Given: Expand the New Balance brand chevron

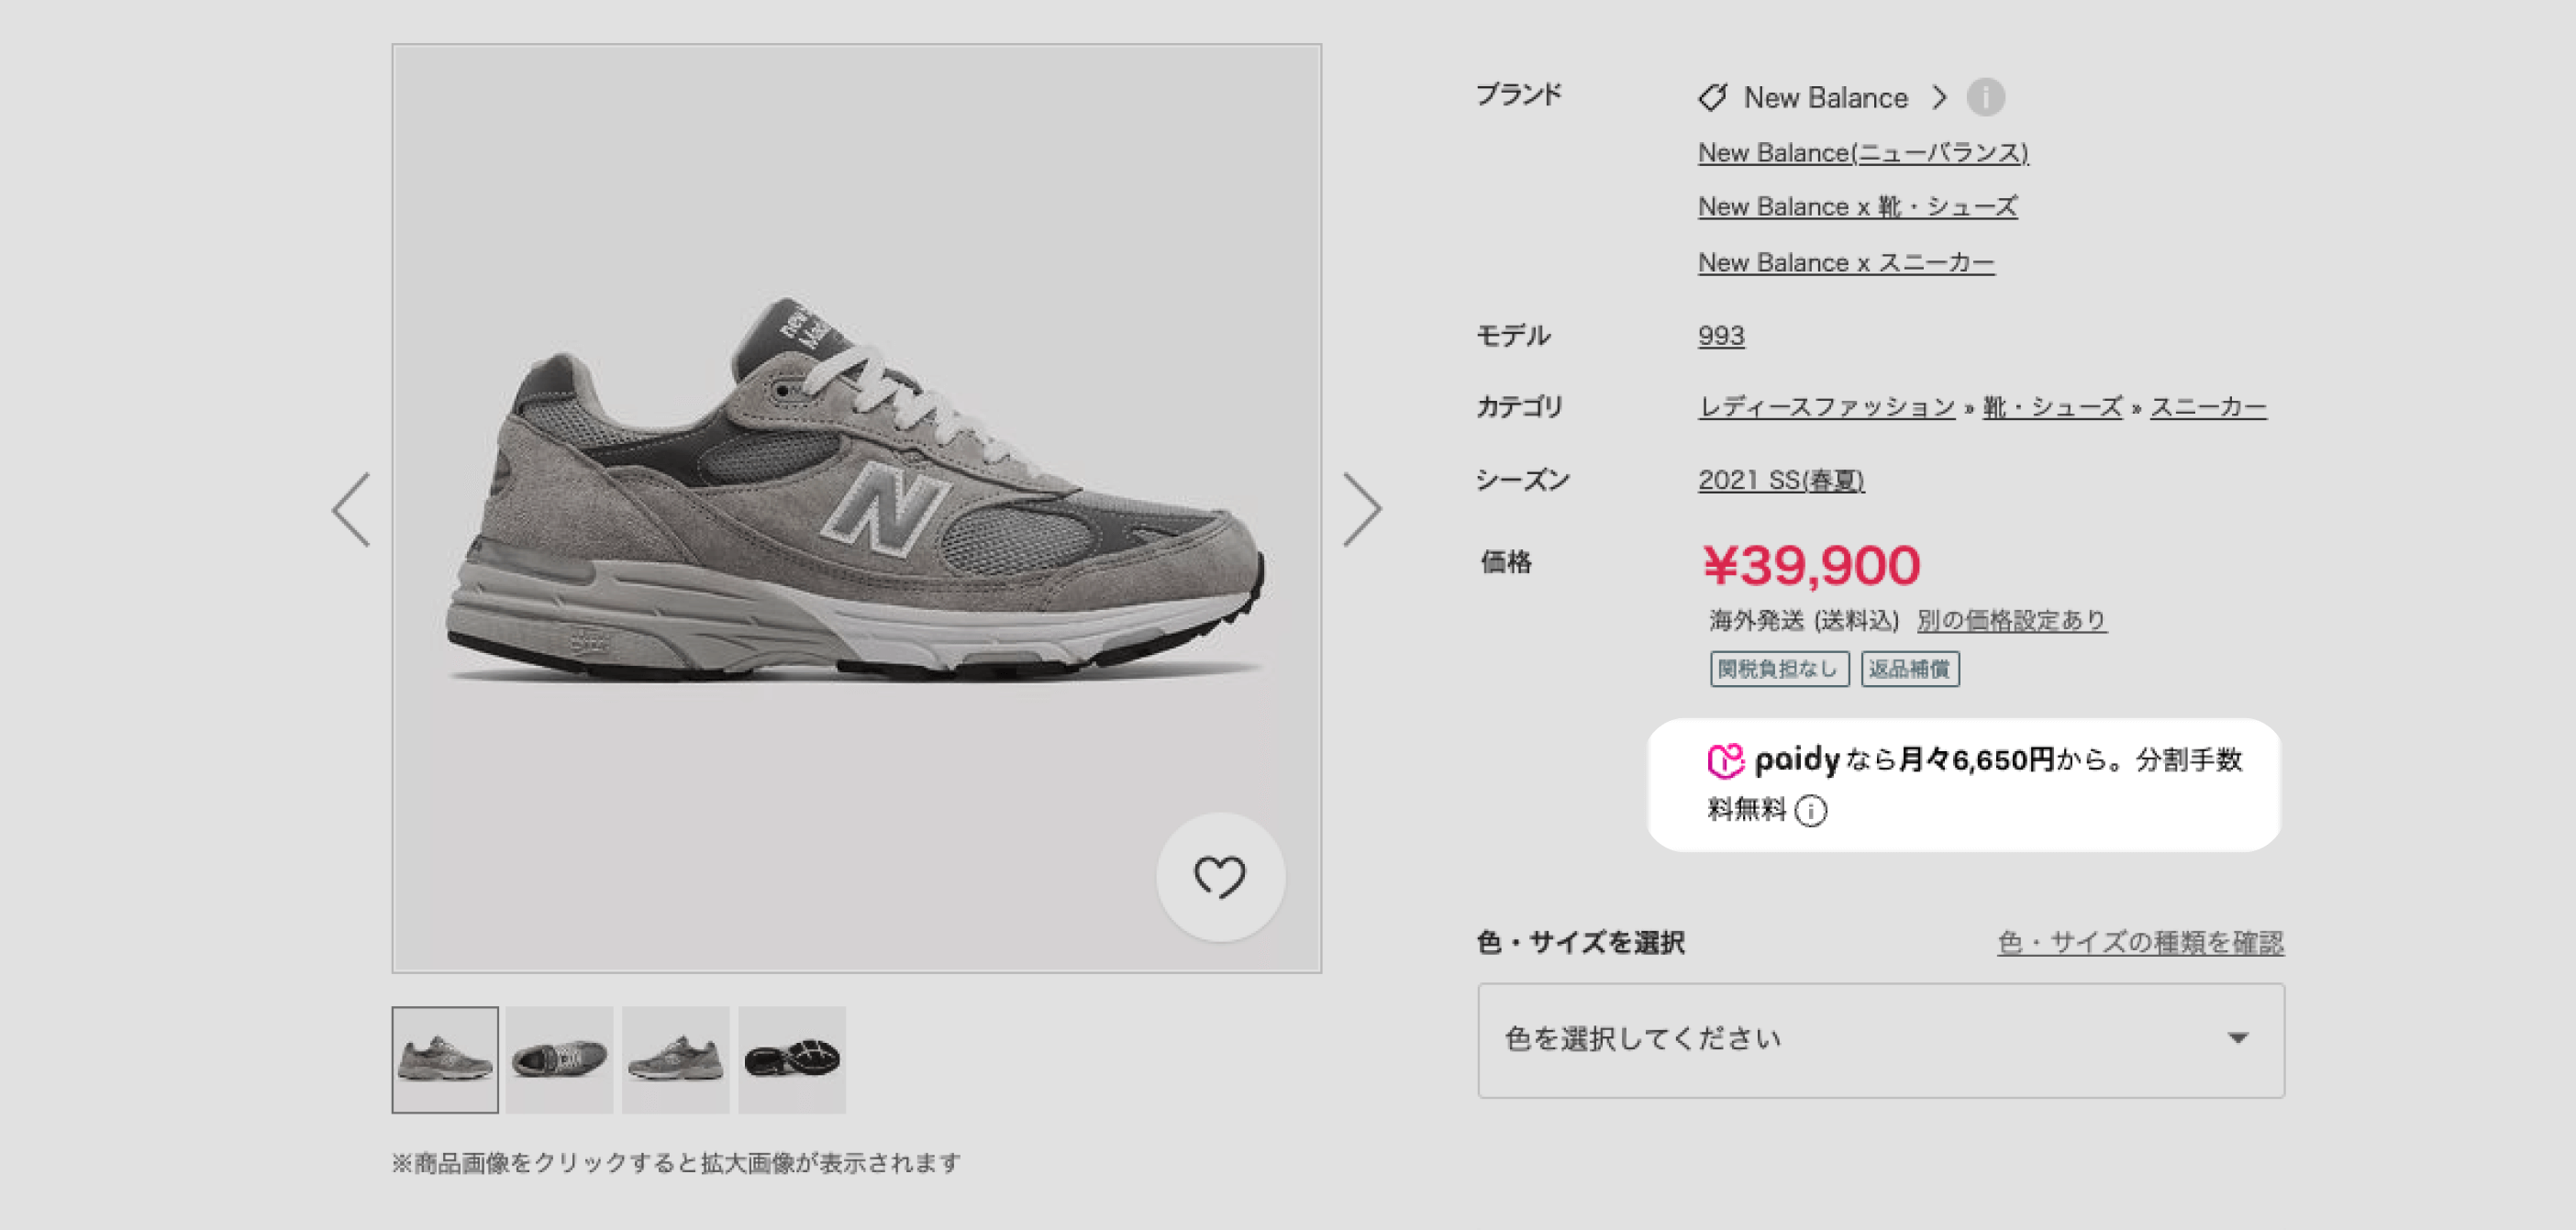Looking at the screenshot, I should pyautogui.click(x=1939, y=97).
